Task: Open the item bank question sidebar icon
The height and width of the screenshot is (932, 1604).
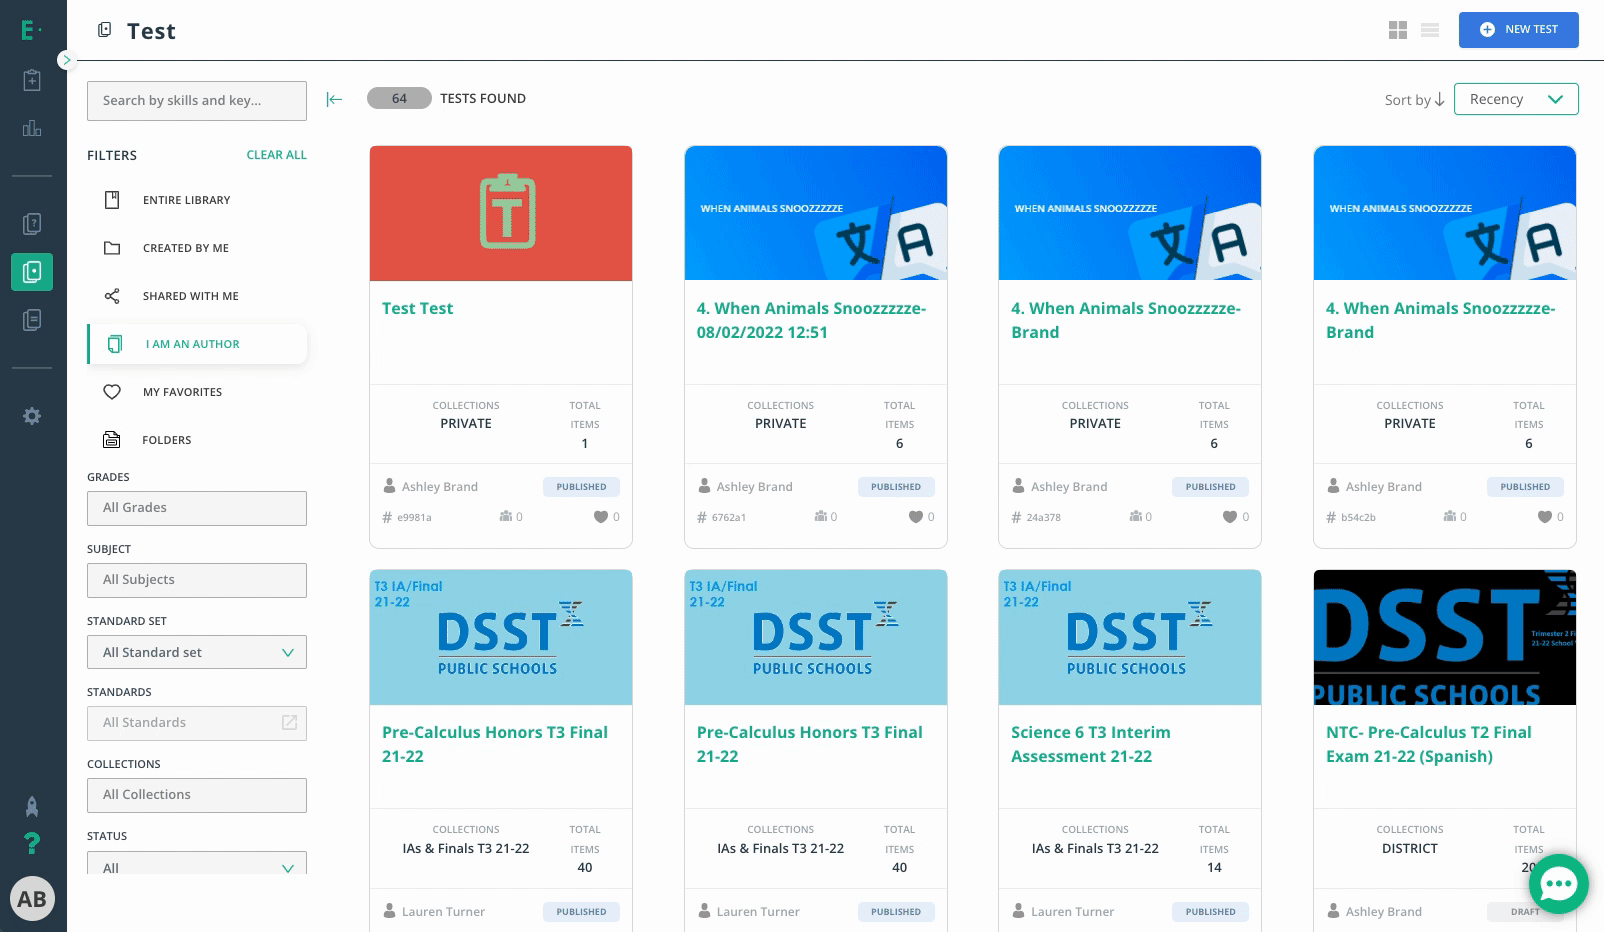Action: 32,224
